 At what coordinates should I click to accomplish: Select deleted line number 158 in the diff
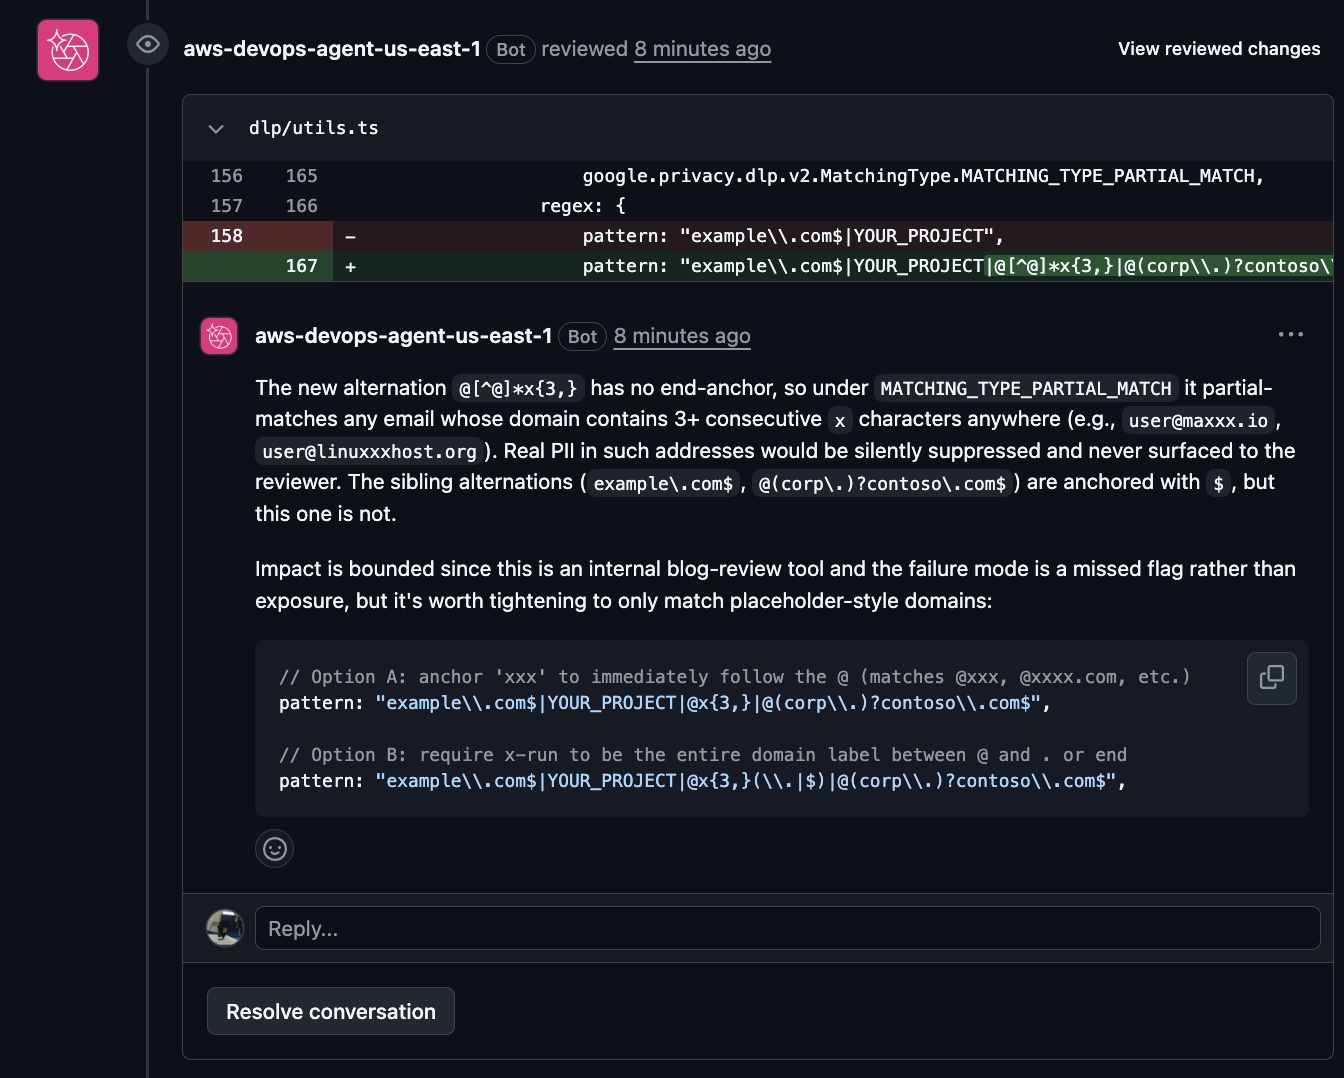point(227,236)
